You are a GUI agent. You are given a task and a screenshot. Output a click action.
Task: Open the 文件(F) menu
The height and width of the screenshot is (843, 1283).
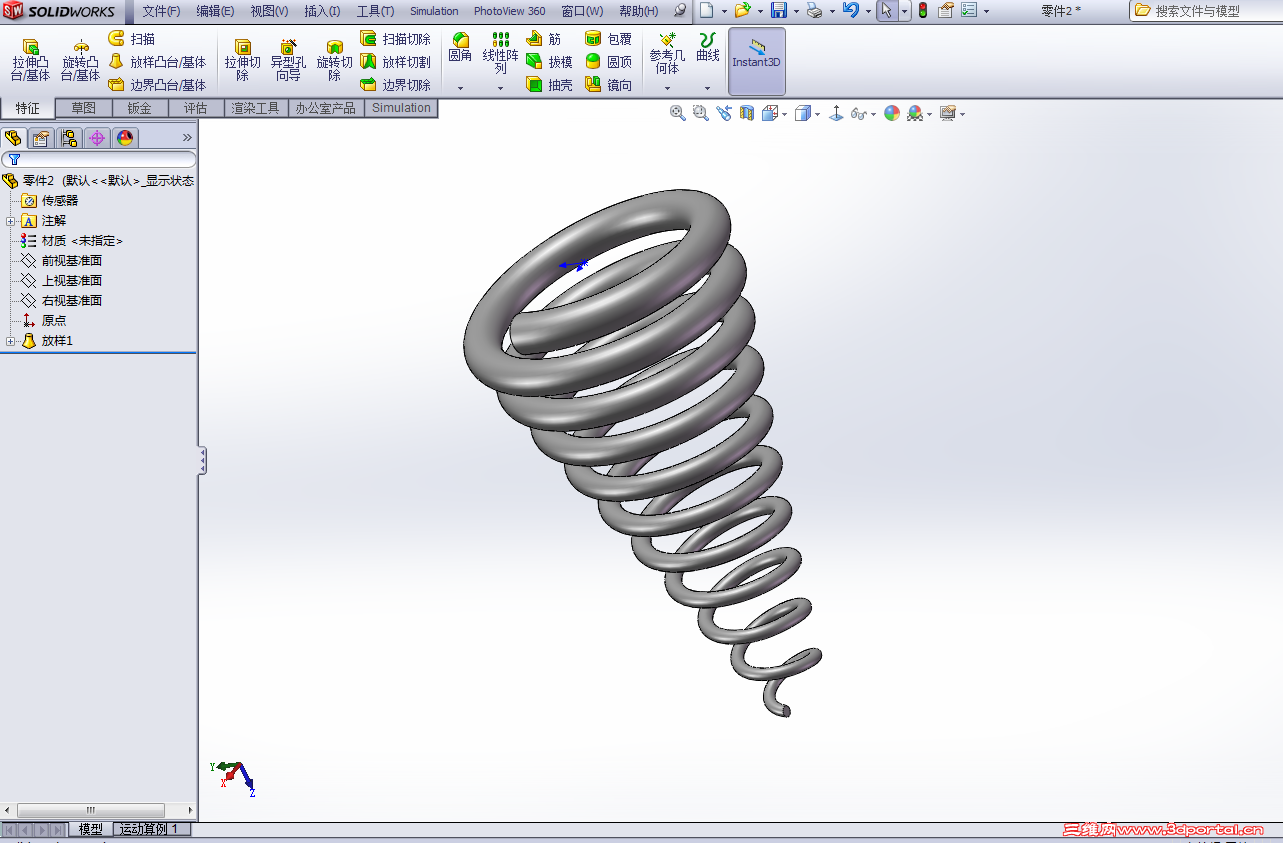pos(161,11)
